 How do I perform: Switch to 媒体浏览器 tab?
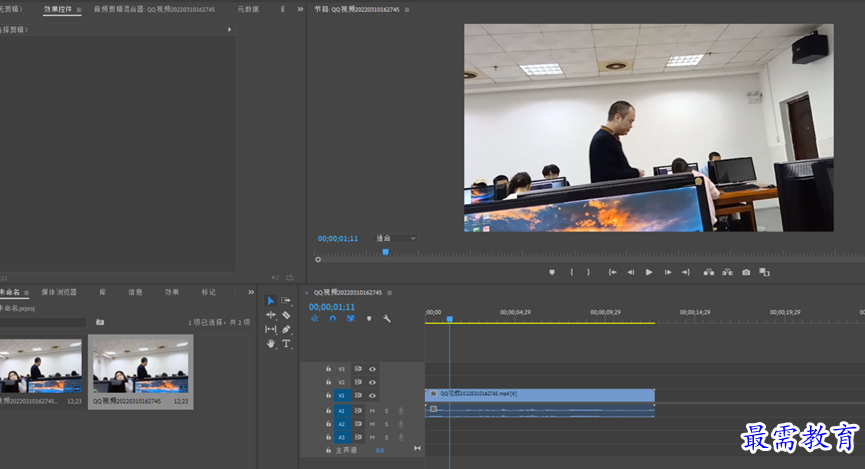coord(59,292)
